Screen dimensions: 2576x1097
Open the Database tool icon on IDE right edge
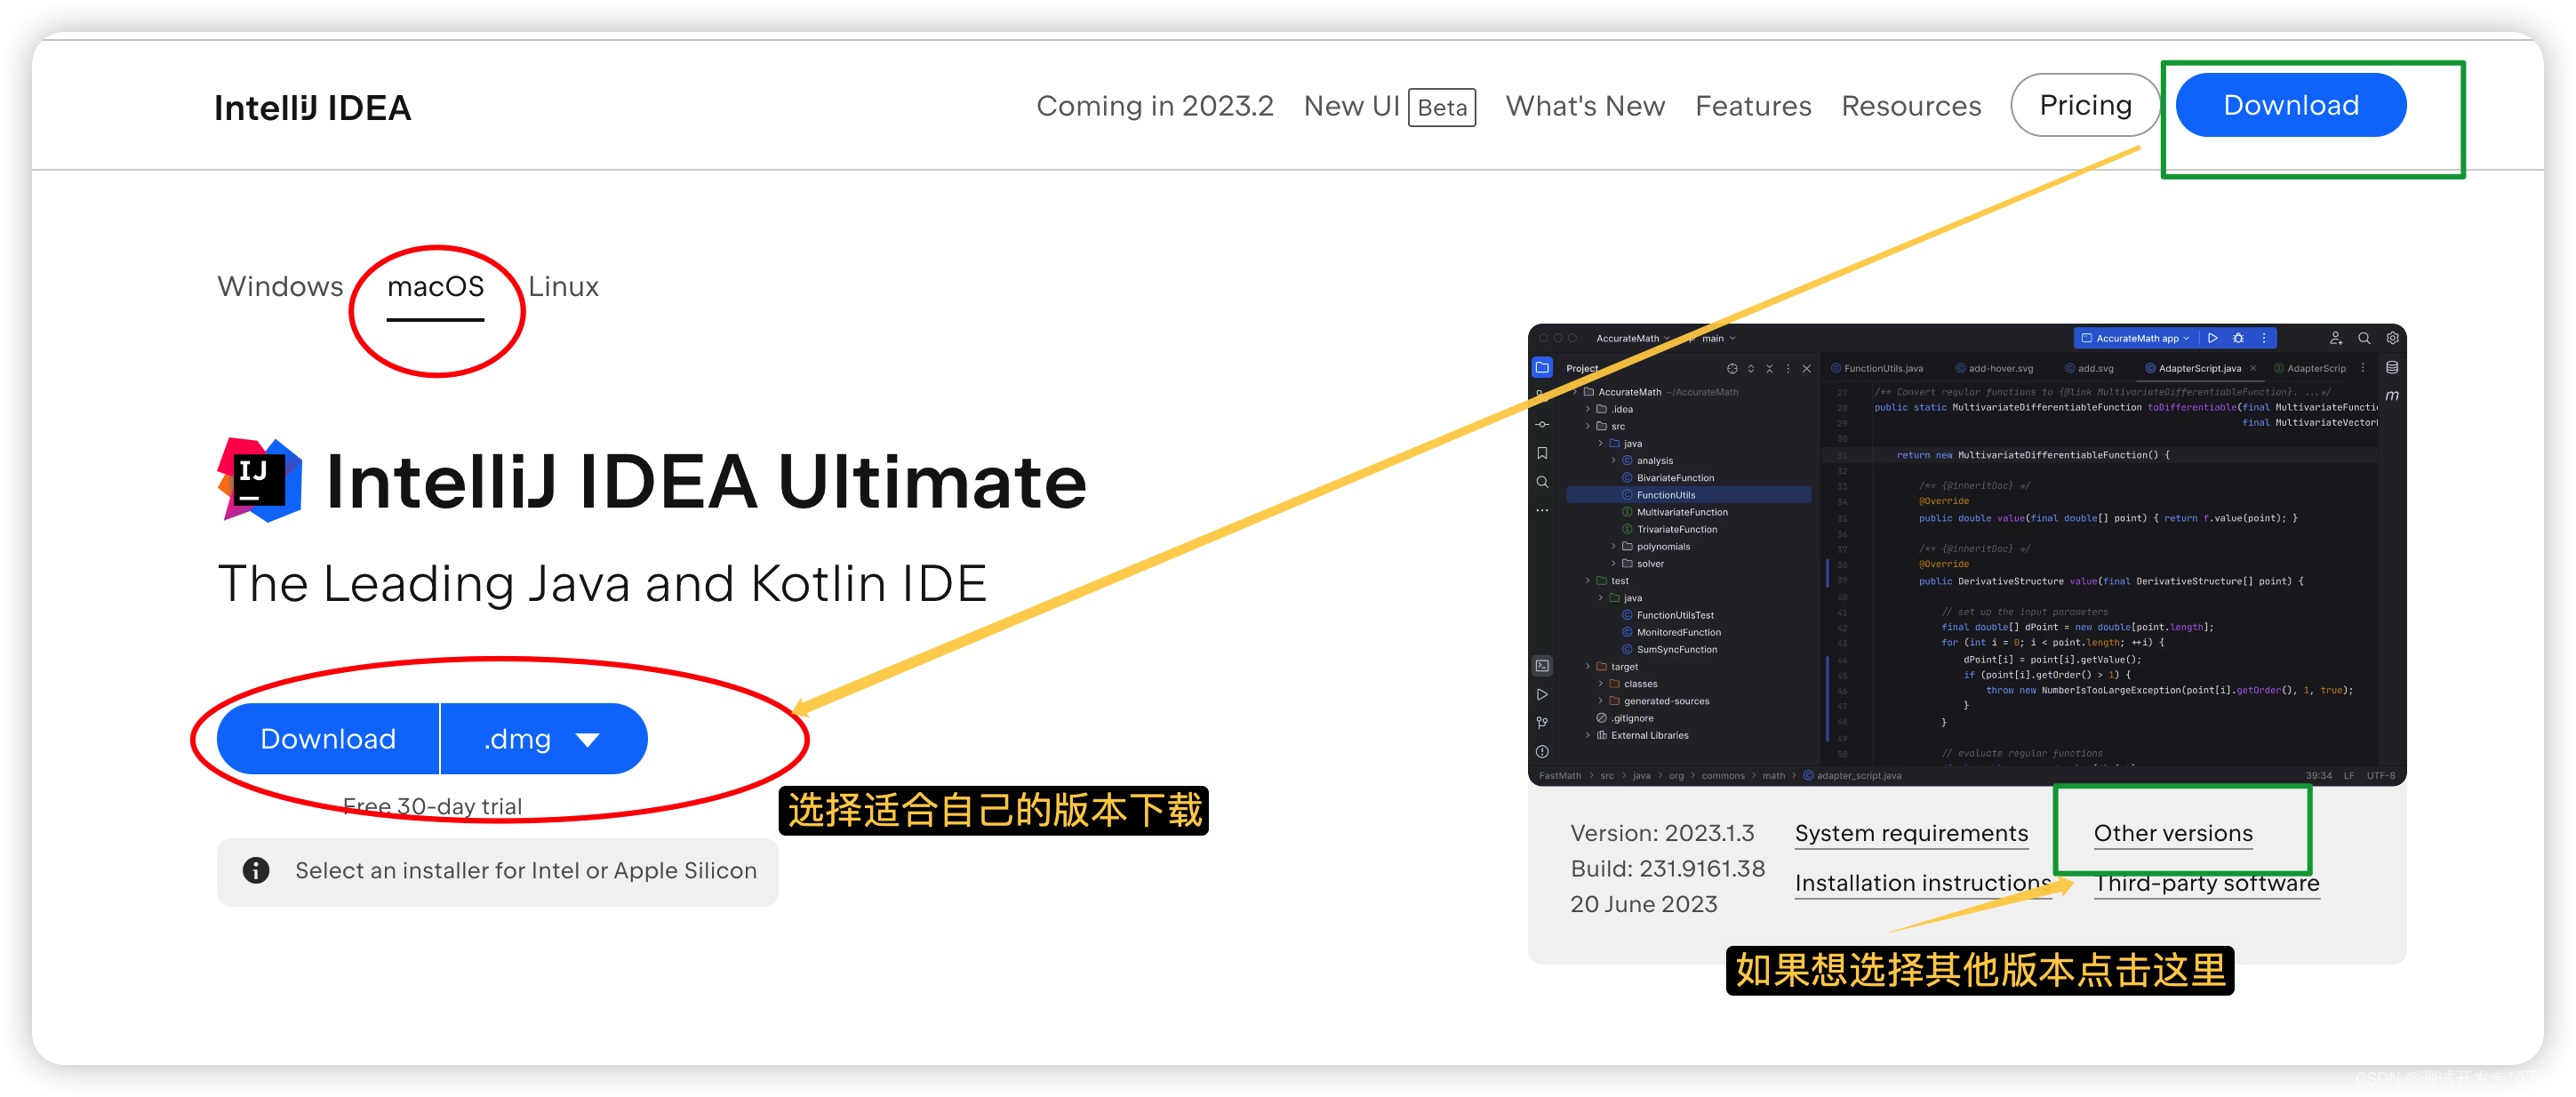(2392, 368)
